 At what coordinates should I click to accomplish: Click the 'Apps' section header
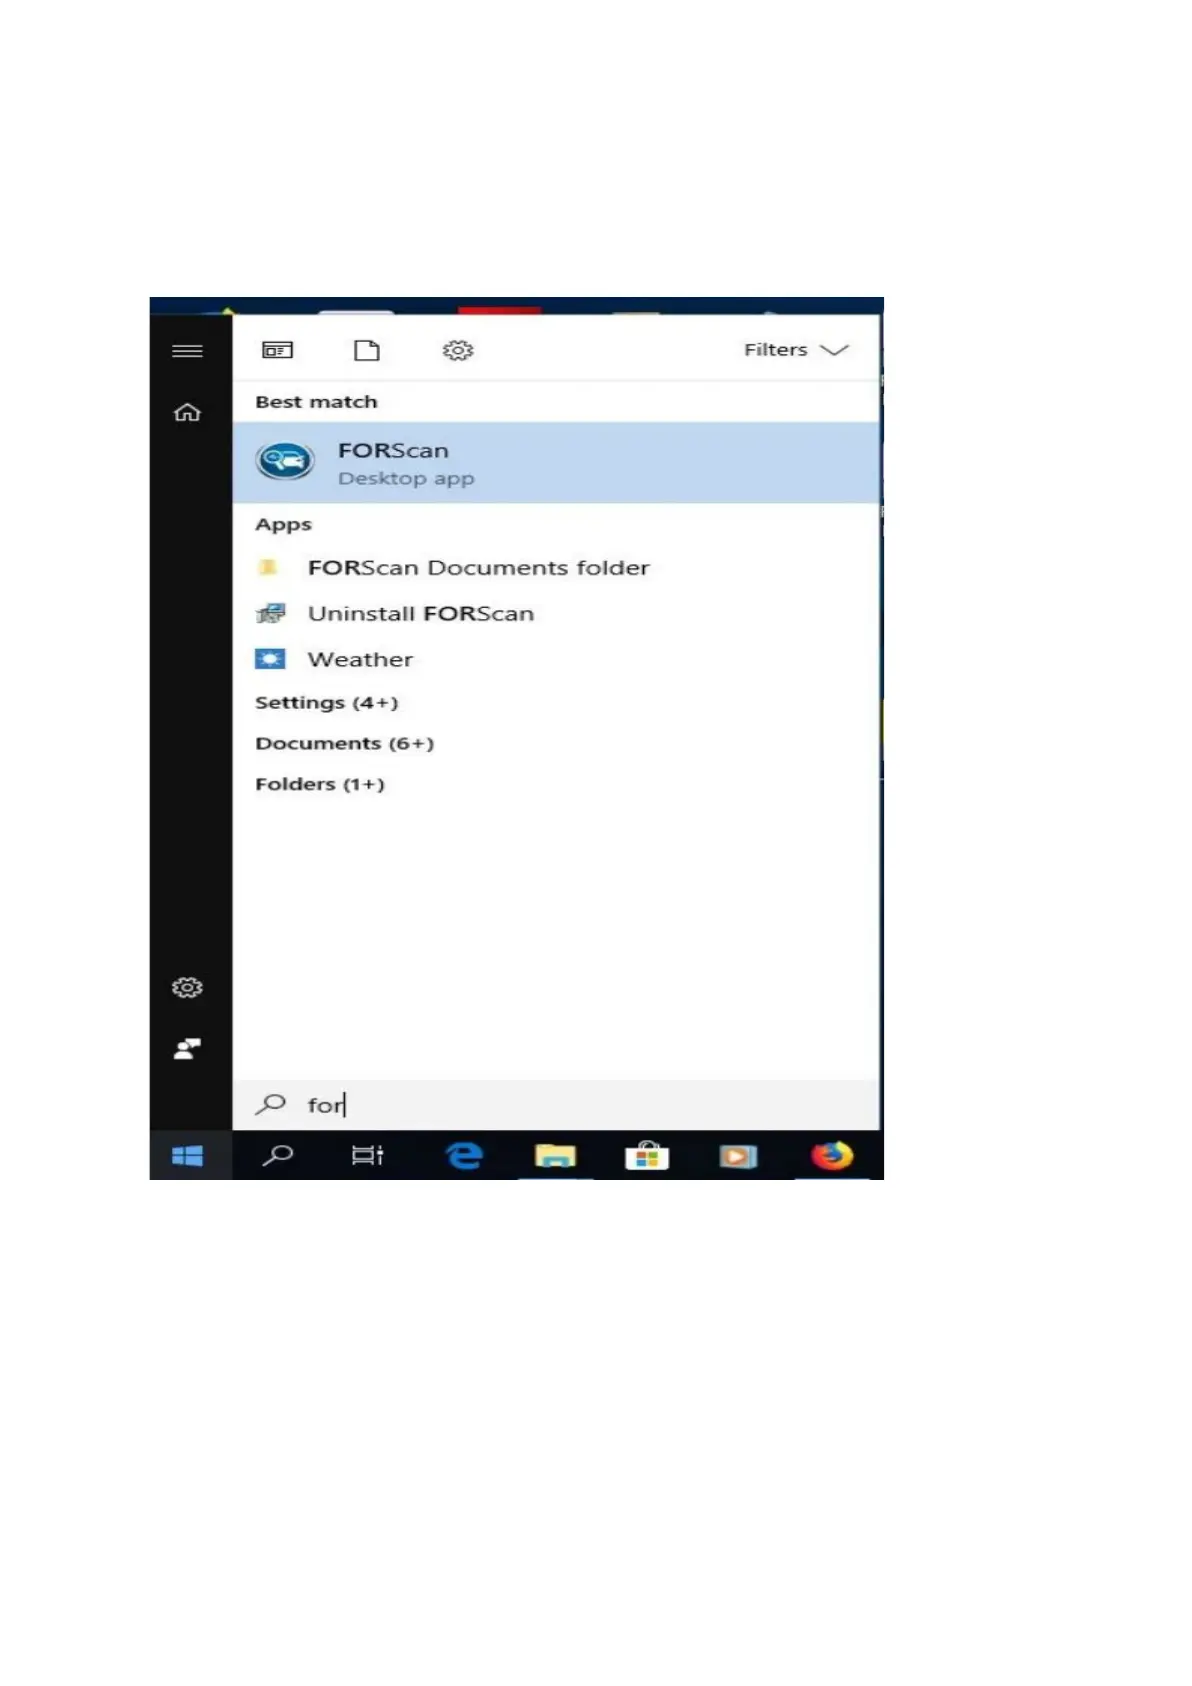[283, 525]
